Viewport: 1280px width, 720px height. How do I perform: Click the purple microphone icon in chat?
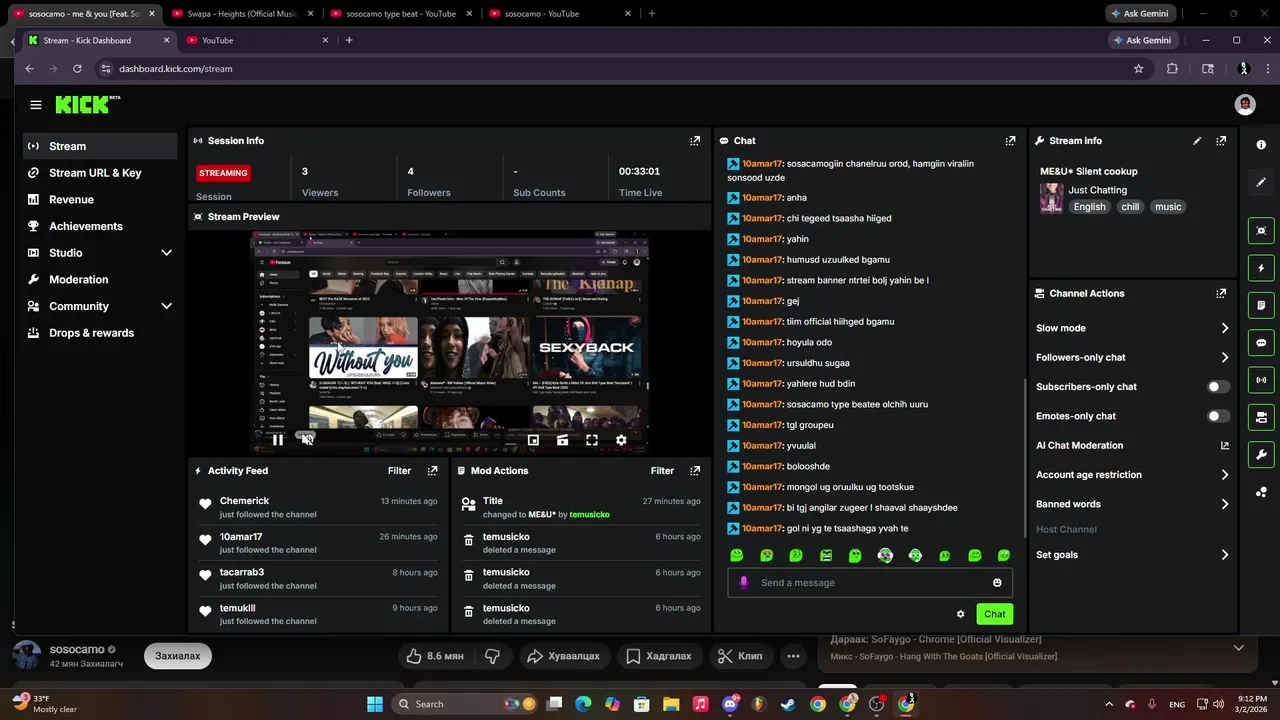743,582
